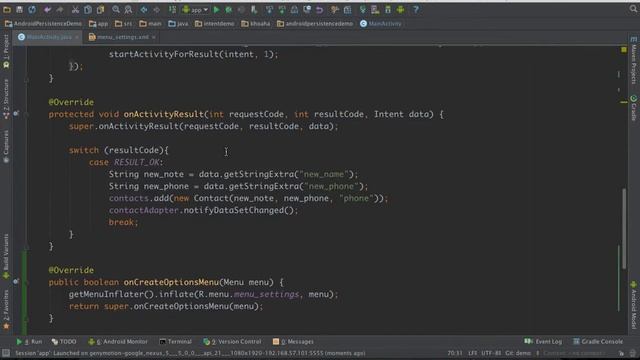Click the Save All toolbar icon
This screenshot has width=640, height=360.
point(19,9)
